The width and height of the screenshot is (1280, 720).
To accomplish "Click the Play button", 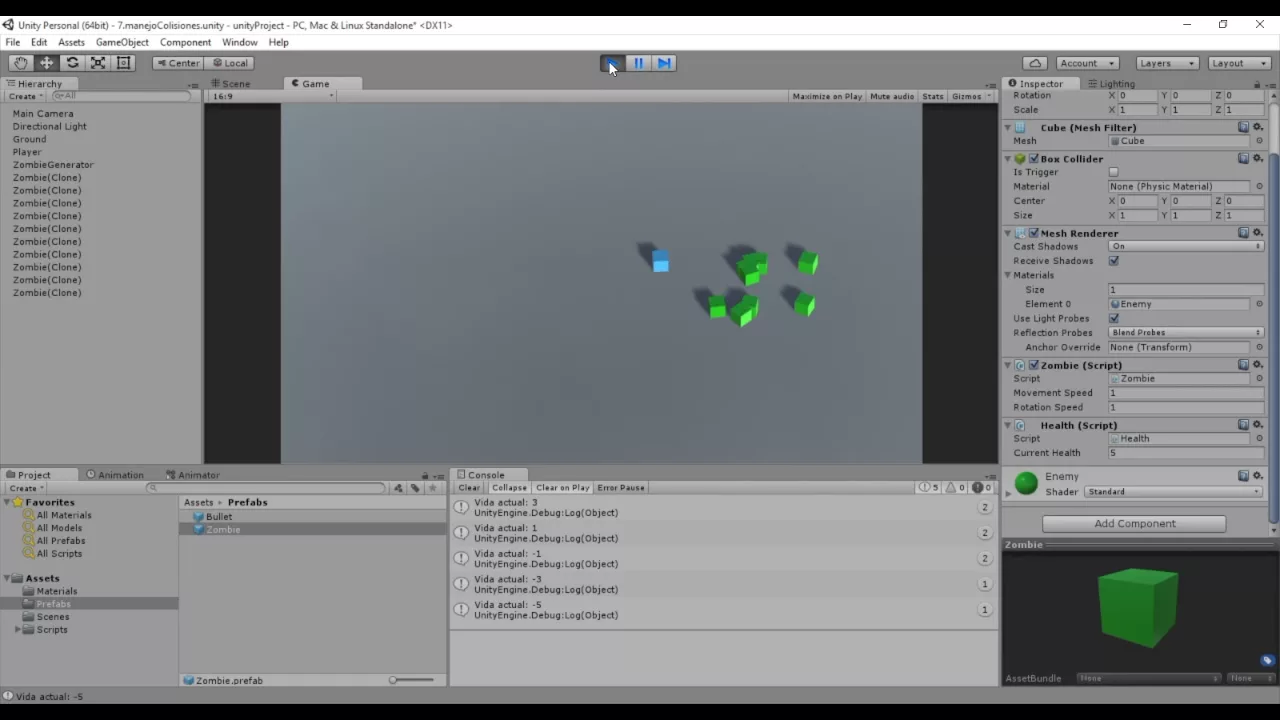I will (x=612, y=63).
